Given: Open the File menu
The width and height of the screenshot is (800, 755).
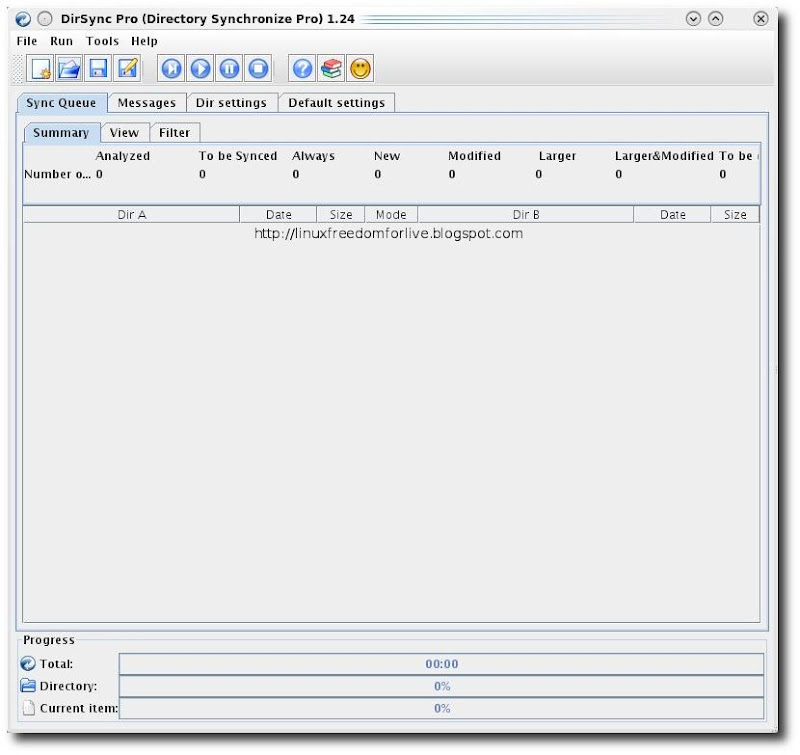Looking at the screenshot, I should pyautogui.click(x=27, y=41).
